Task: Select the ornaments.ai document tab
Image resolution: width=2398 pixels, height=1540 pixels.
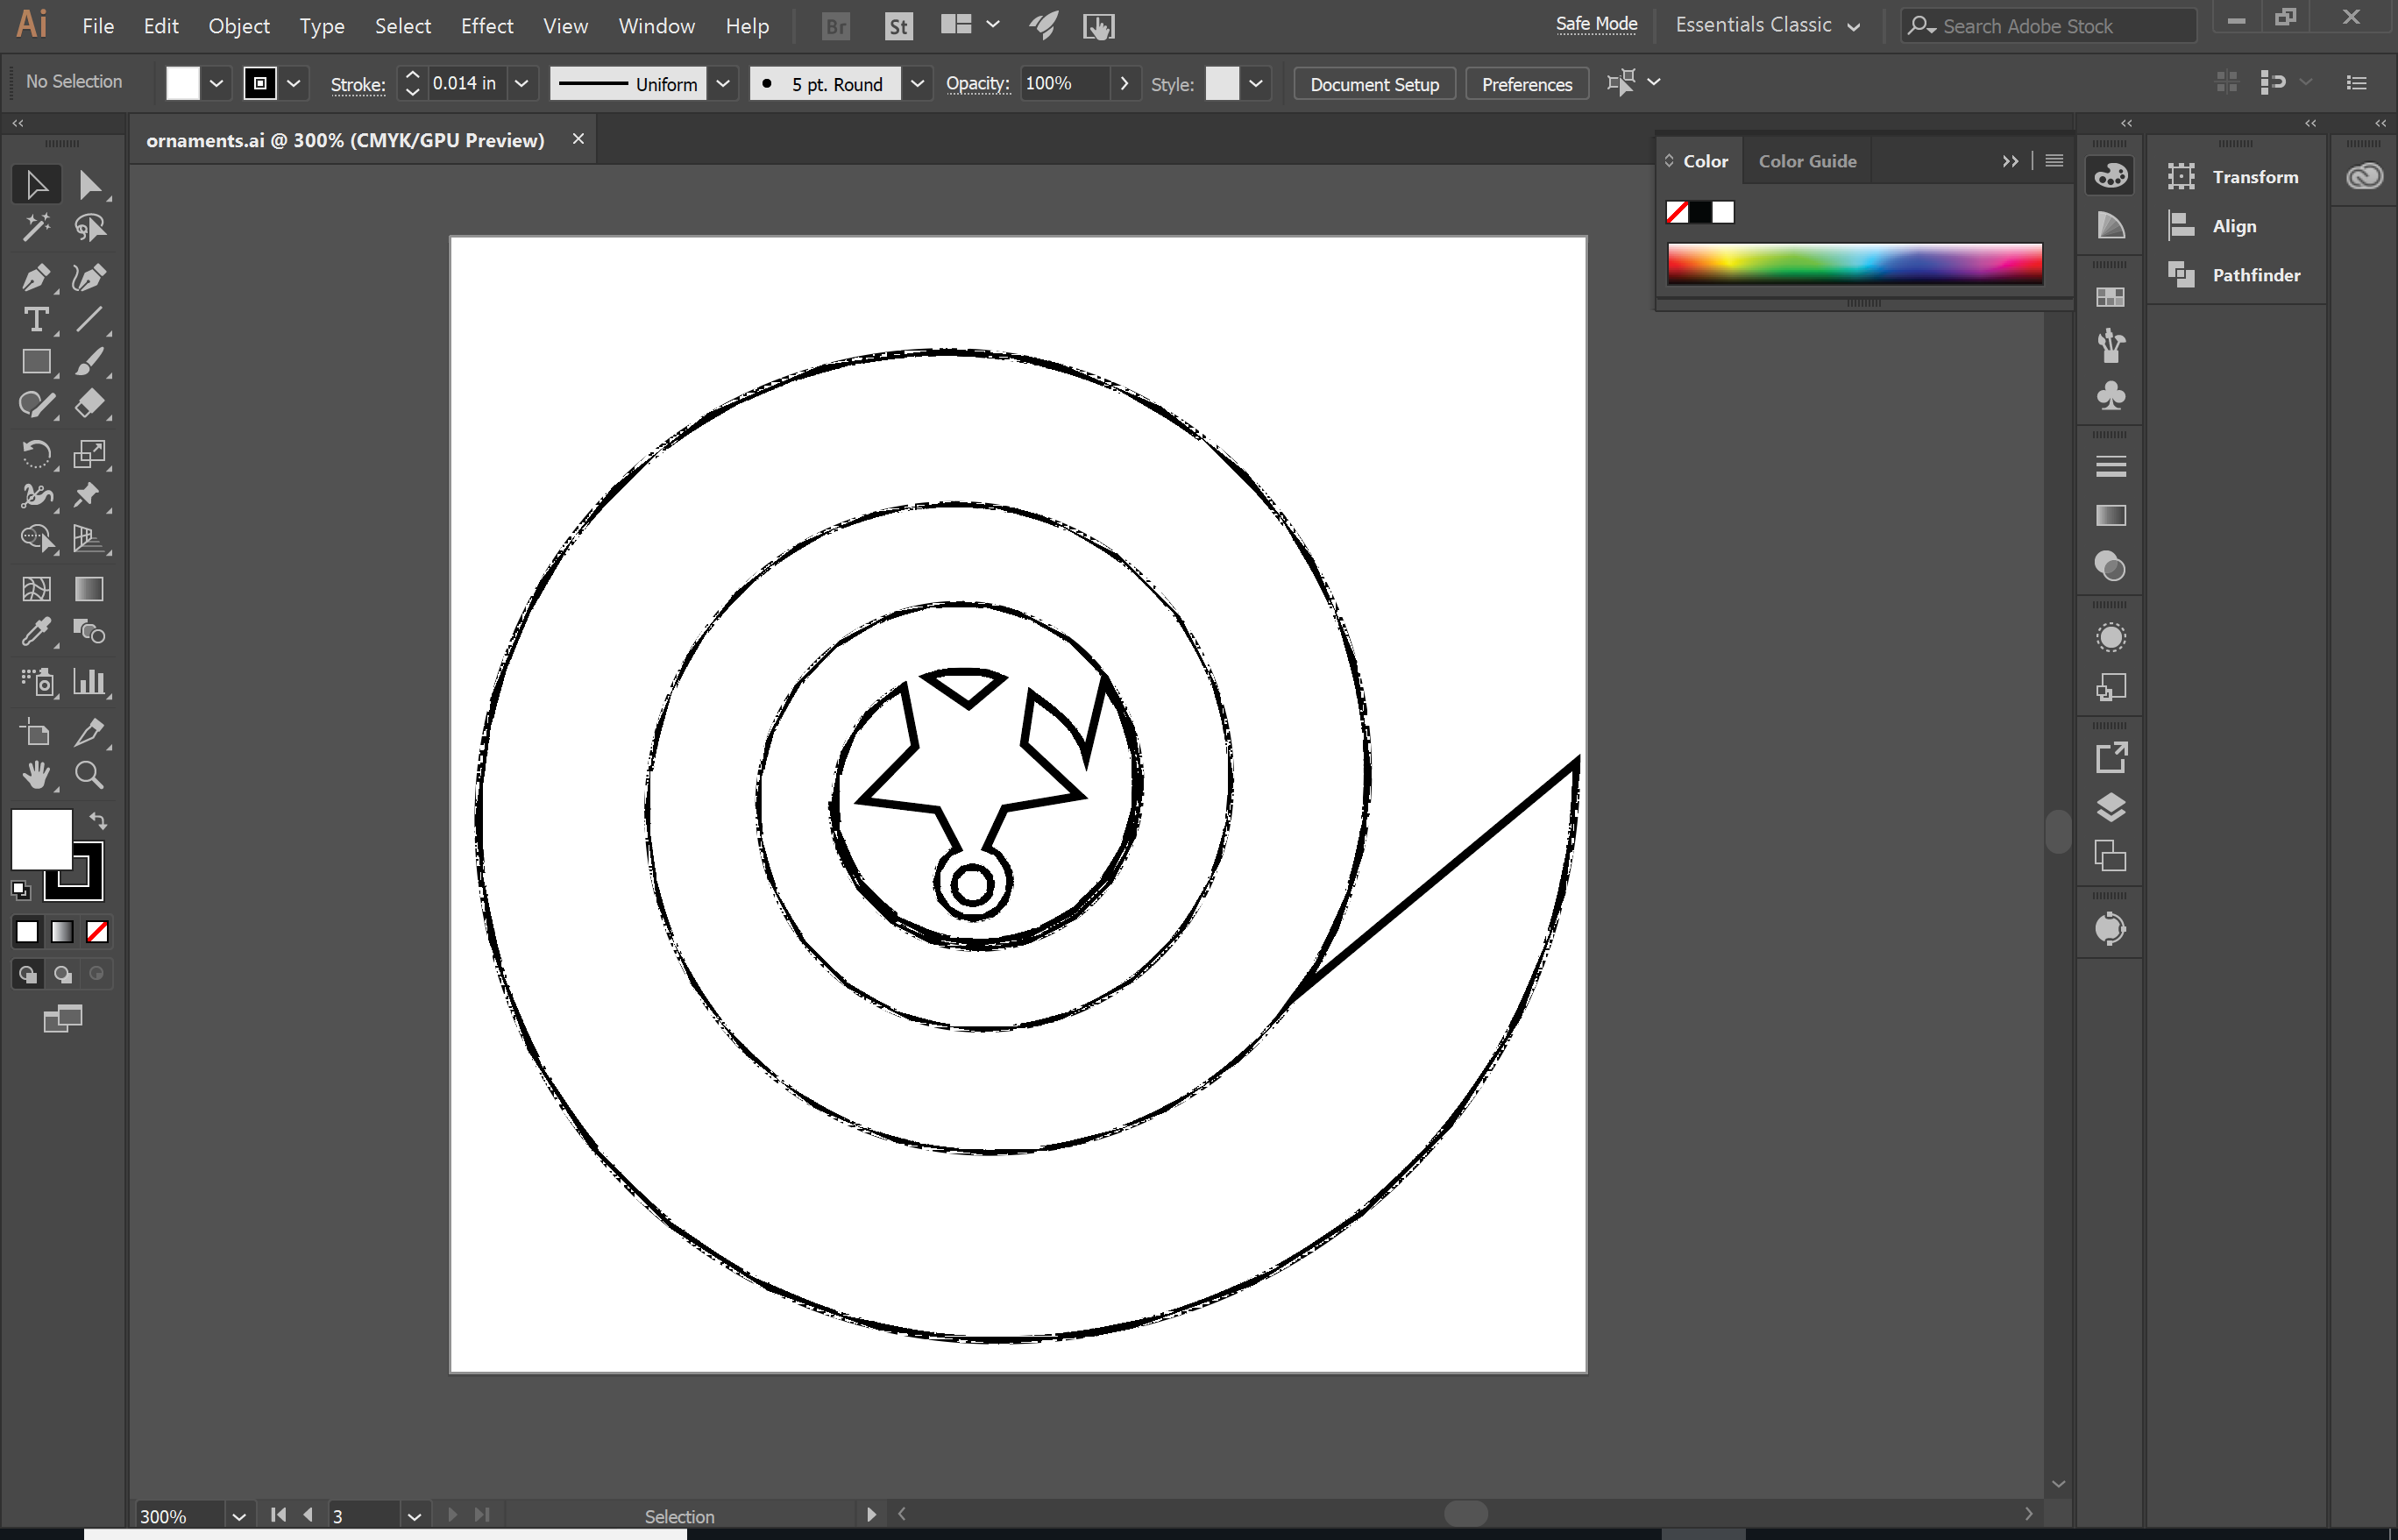Action: 345,141
